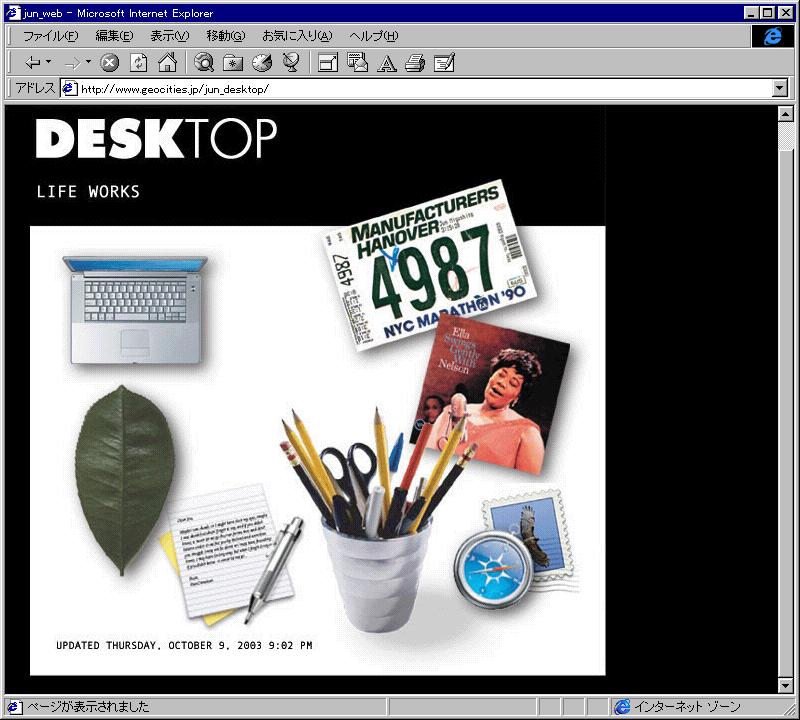Open the Search toolbar icon
This screenshot has width=800, height=720.
pos(204,63)
